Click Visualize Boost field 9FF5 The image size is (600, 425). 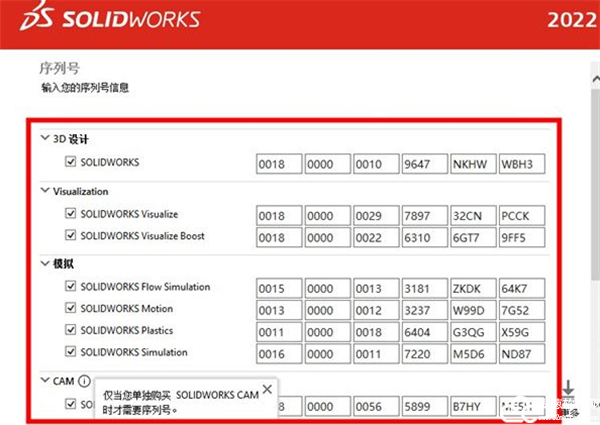pyautogui.click(x=522, y=238)
